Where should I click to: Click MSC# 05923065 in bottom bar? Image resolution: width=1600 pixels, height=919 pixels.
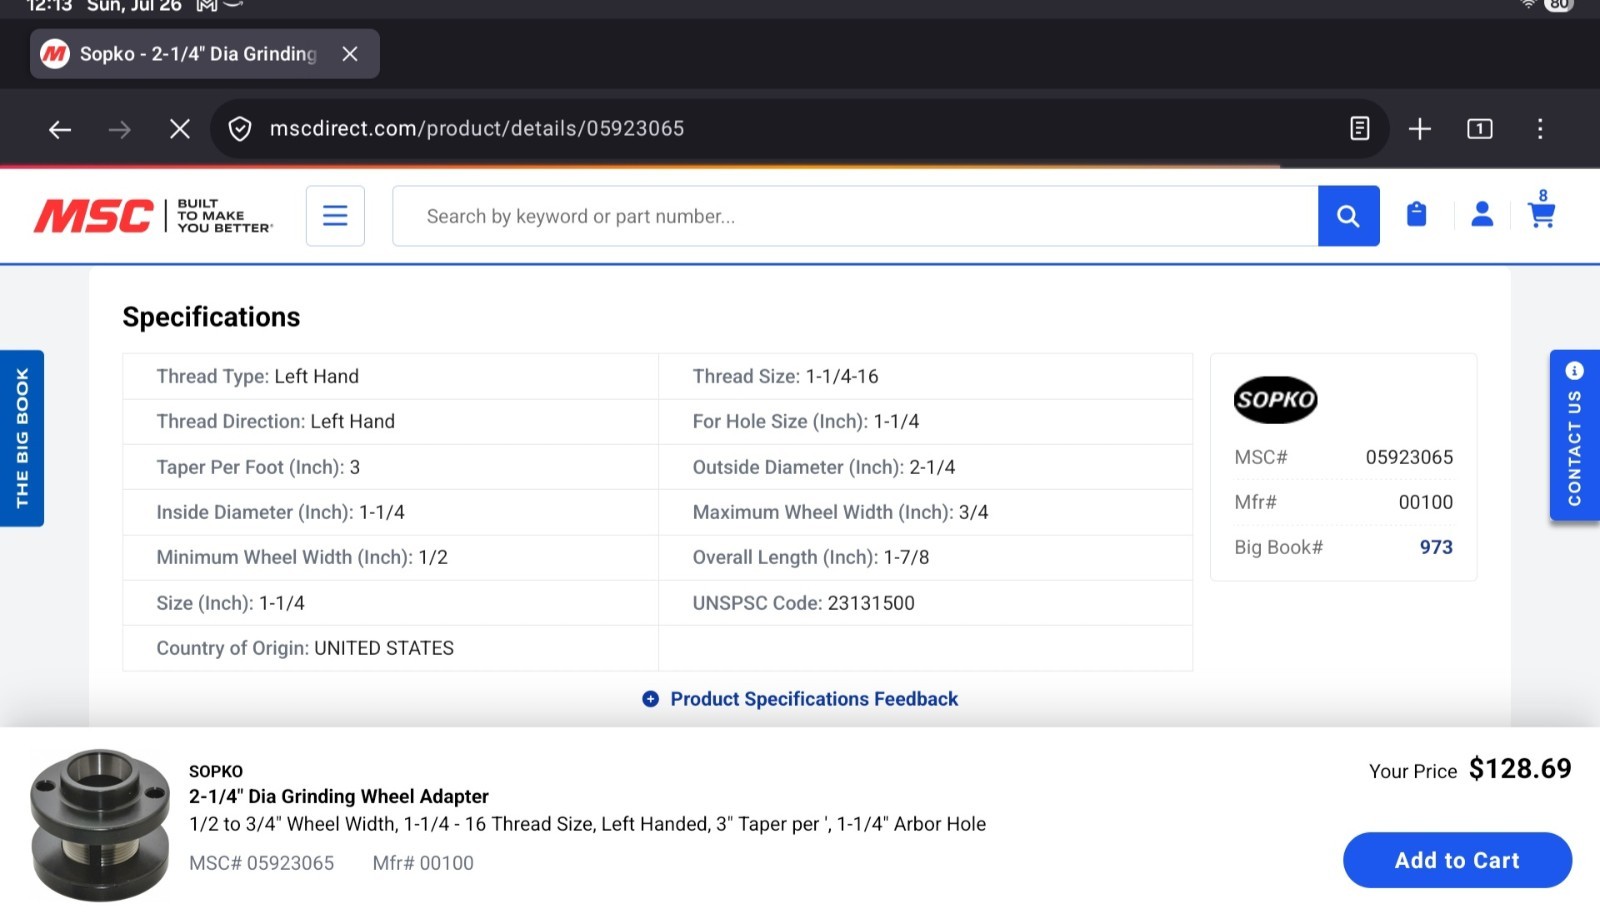[x=262, y=863]
